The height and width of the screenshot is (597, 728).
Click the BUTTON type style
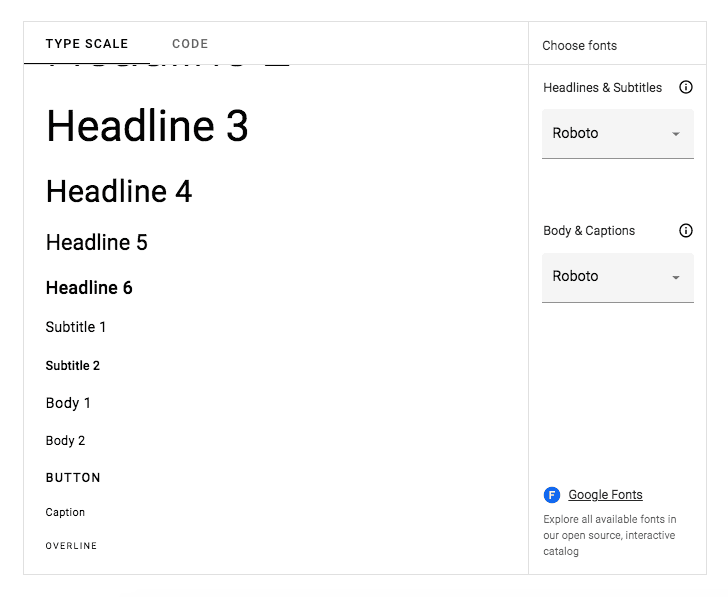pos(73,478)
